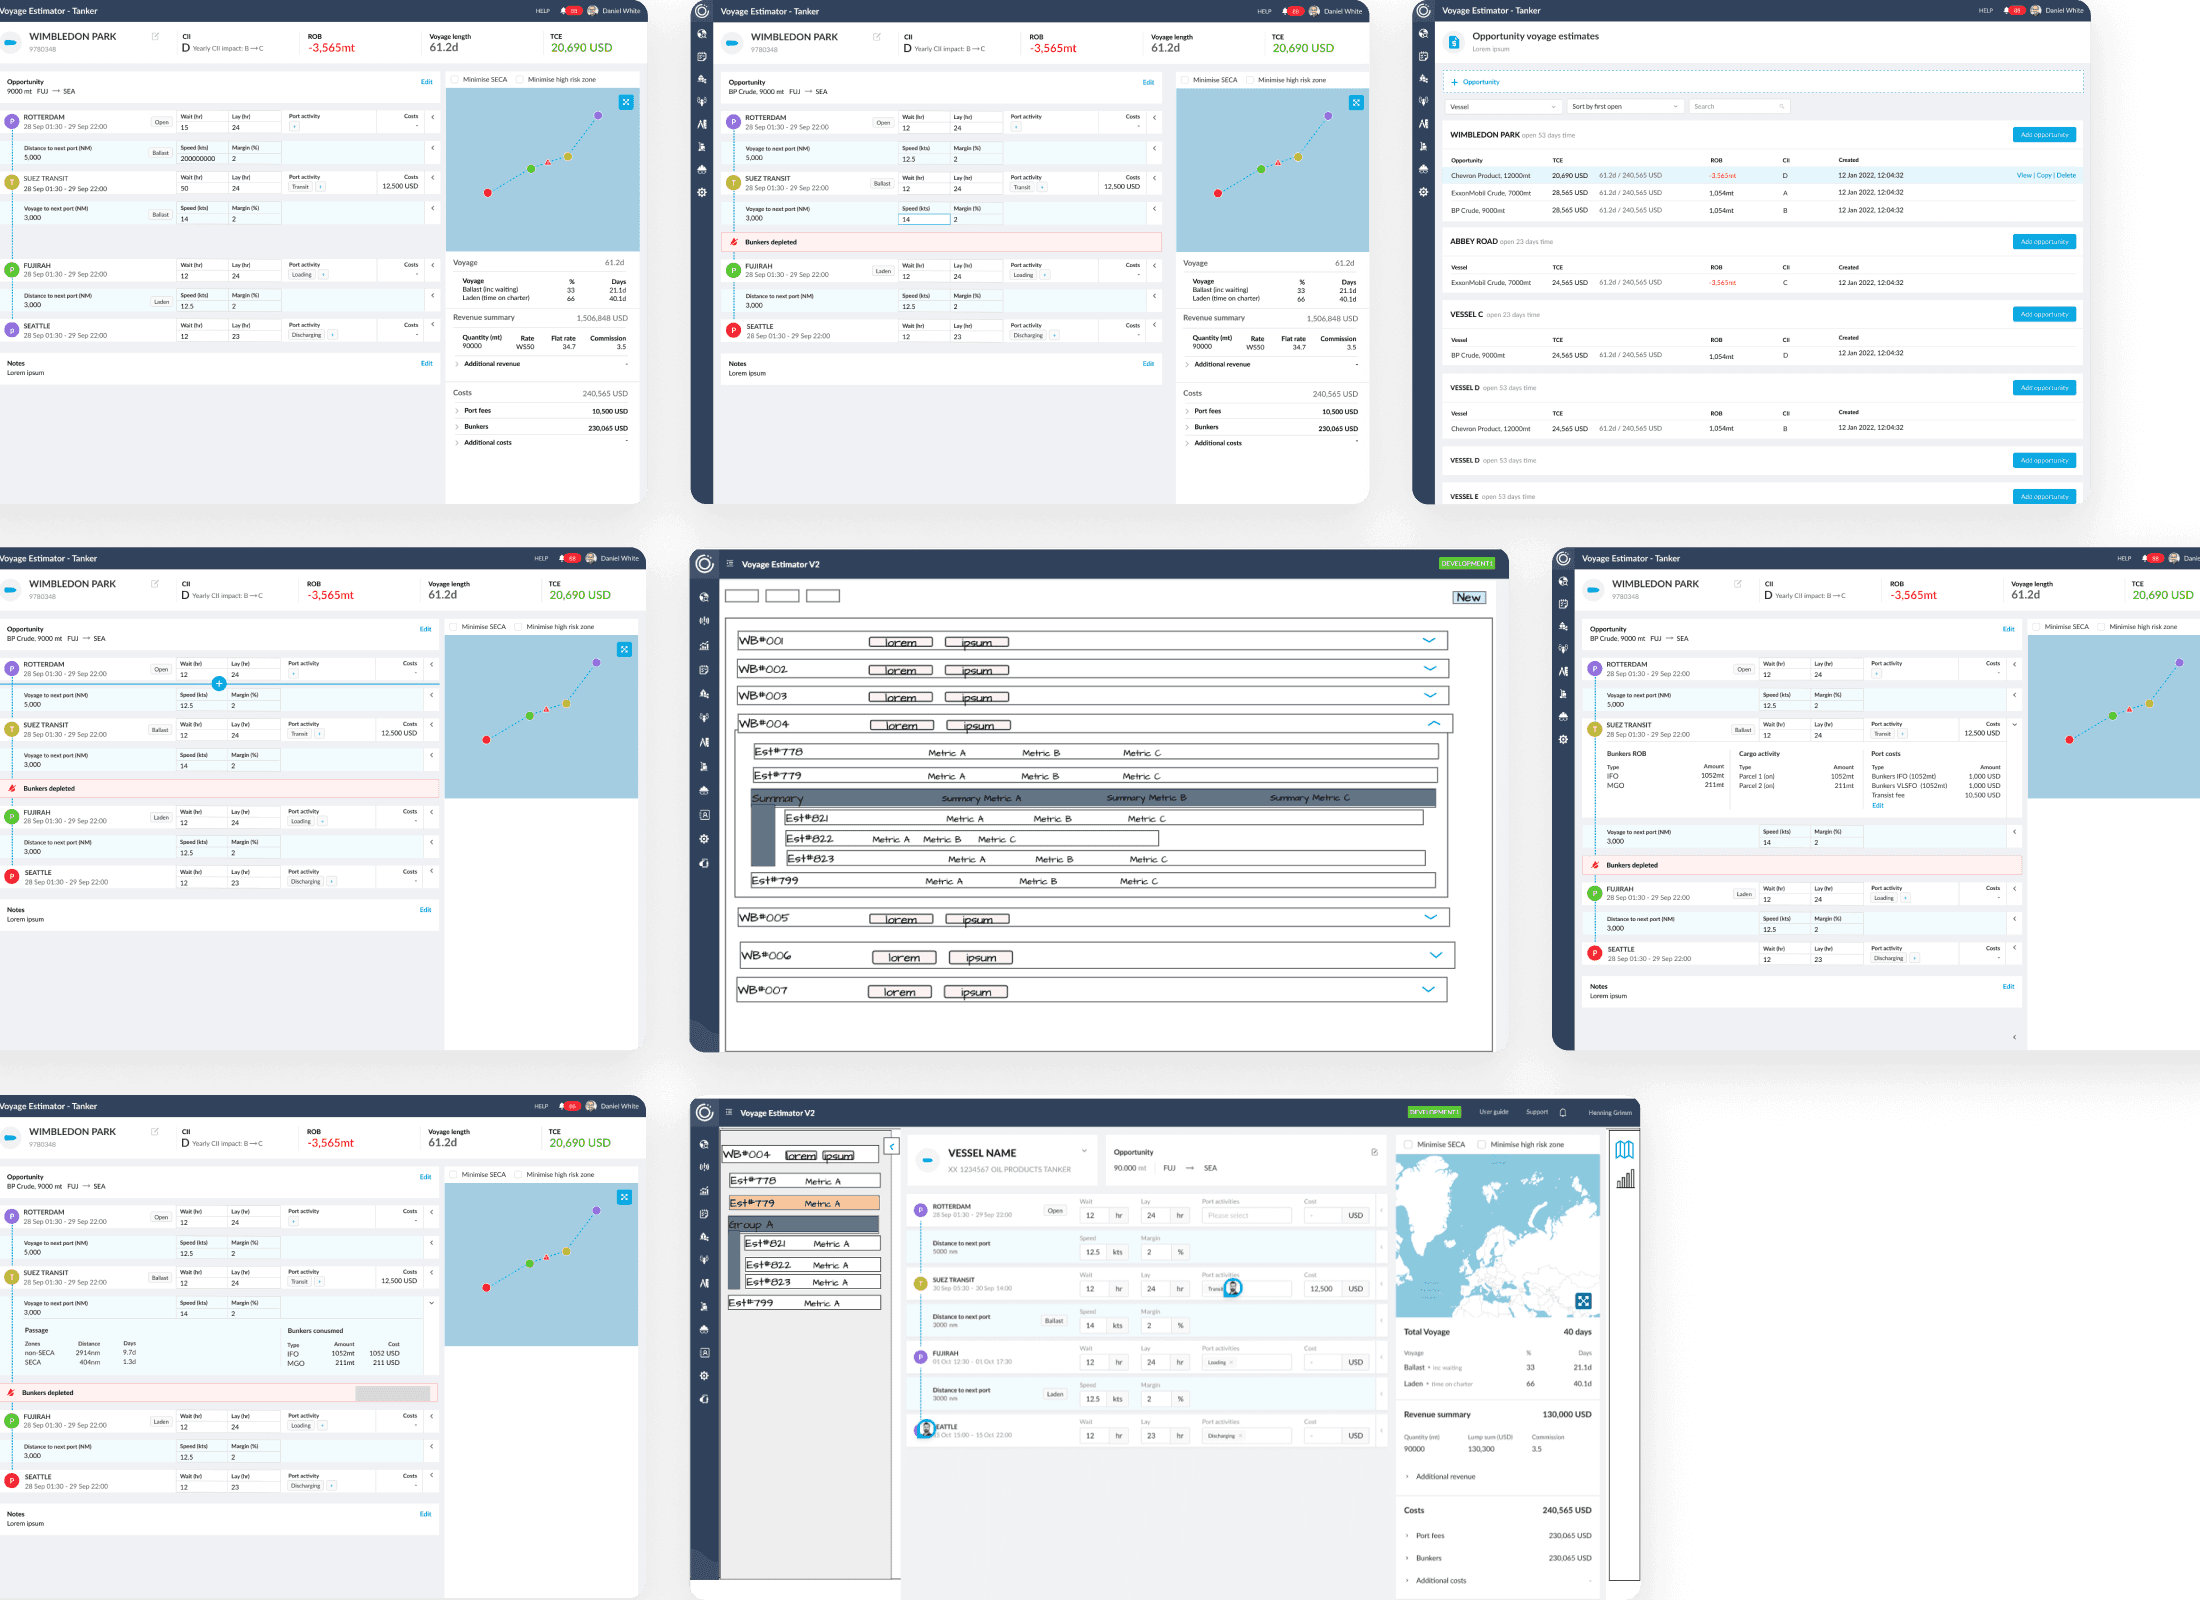Click Daniel White avatar in Opportunity voyage estimates header

pos(2036,11)
